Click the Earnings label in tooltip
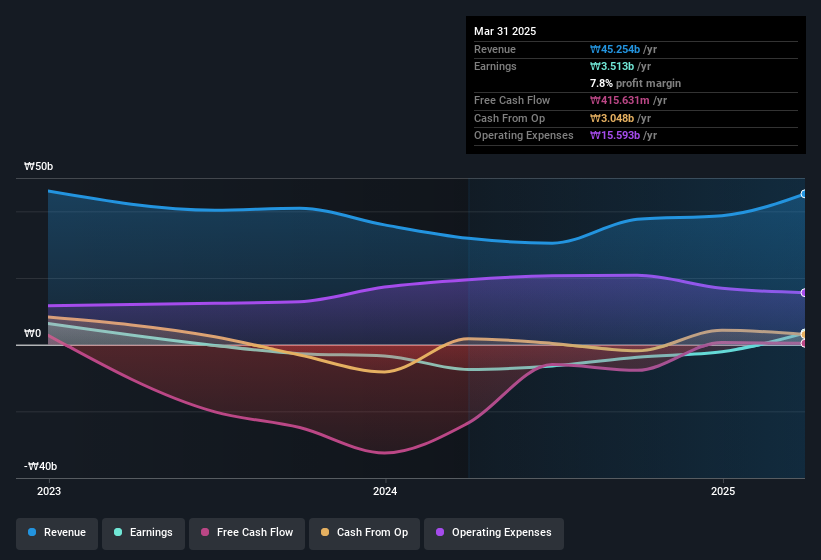Image resolution: width=821 pixels, height=560 pixels. click(x=495, y=66)
